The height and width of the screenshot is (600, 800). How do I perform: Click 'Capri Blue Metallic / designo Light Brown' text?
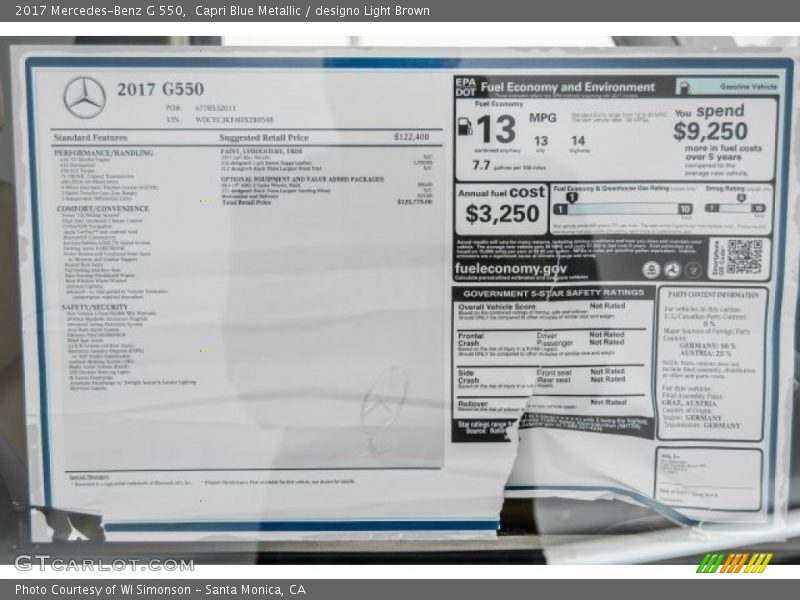[312, 11]
